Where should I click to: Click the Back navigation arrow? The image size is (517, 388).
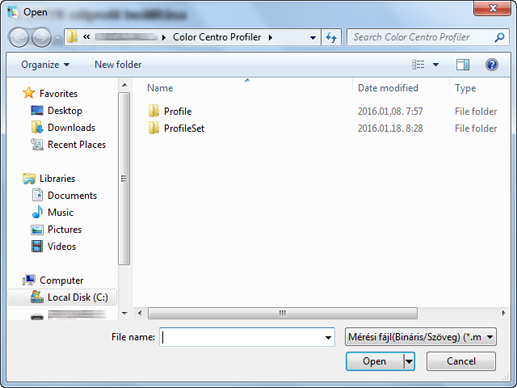pos(19,37)
